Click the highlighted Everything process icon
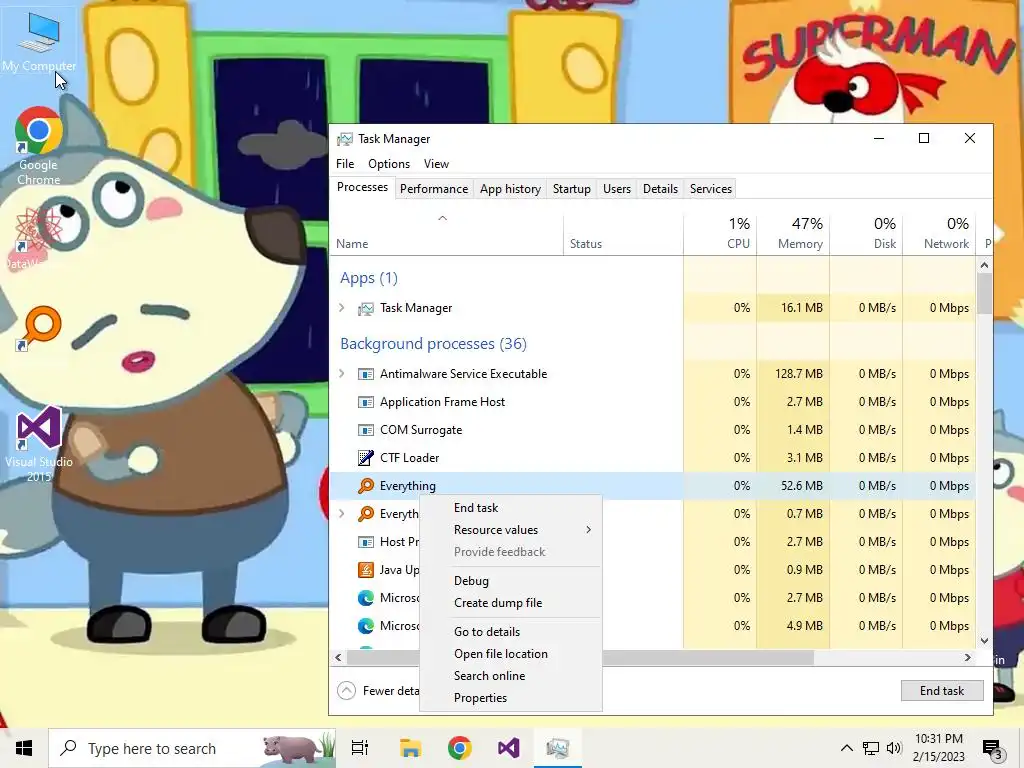Screen dimensions: 1024x768 (366, 486)
